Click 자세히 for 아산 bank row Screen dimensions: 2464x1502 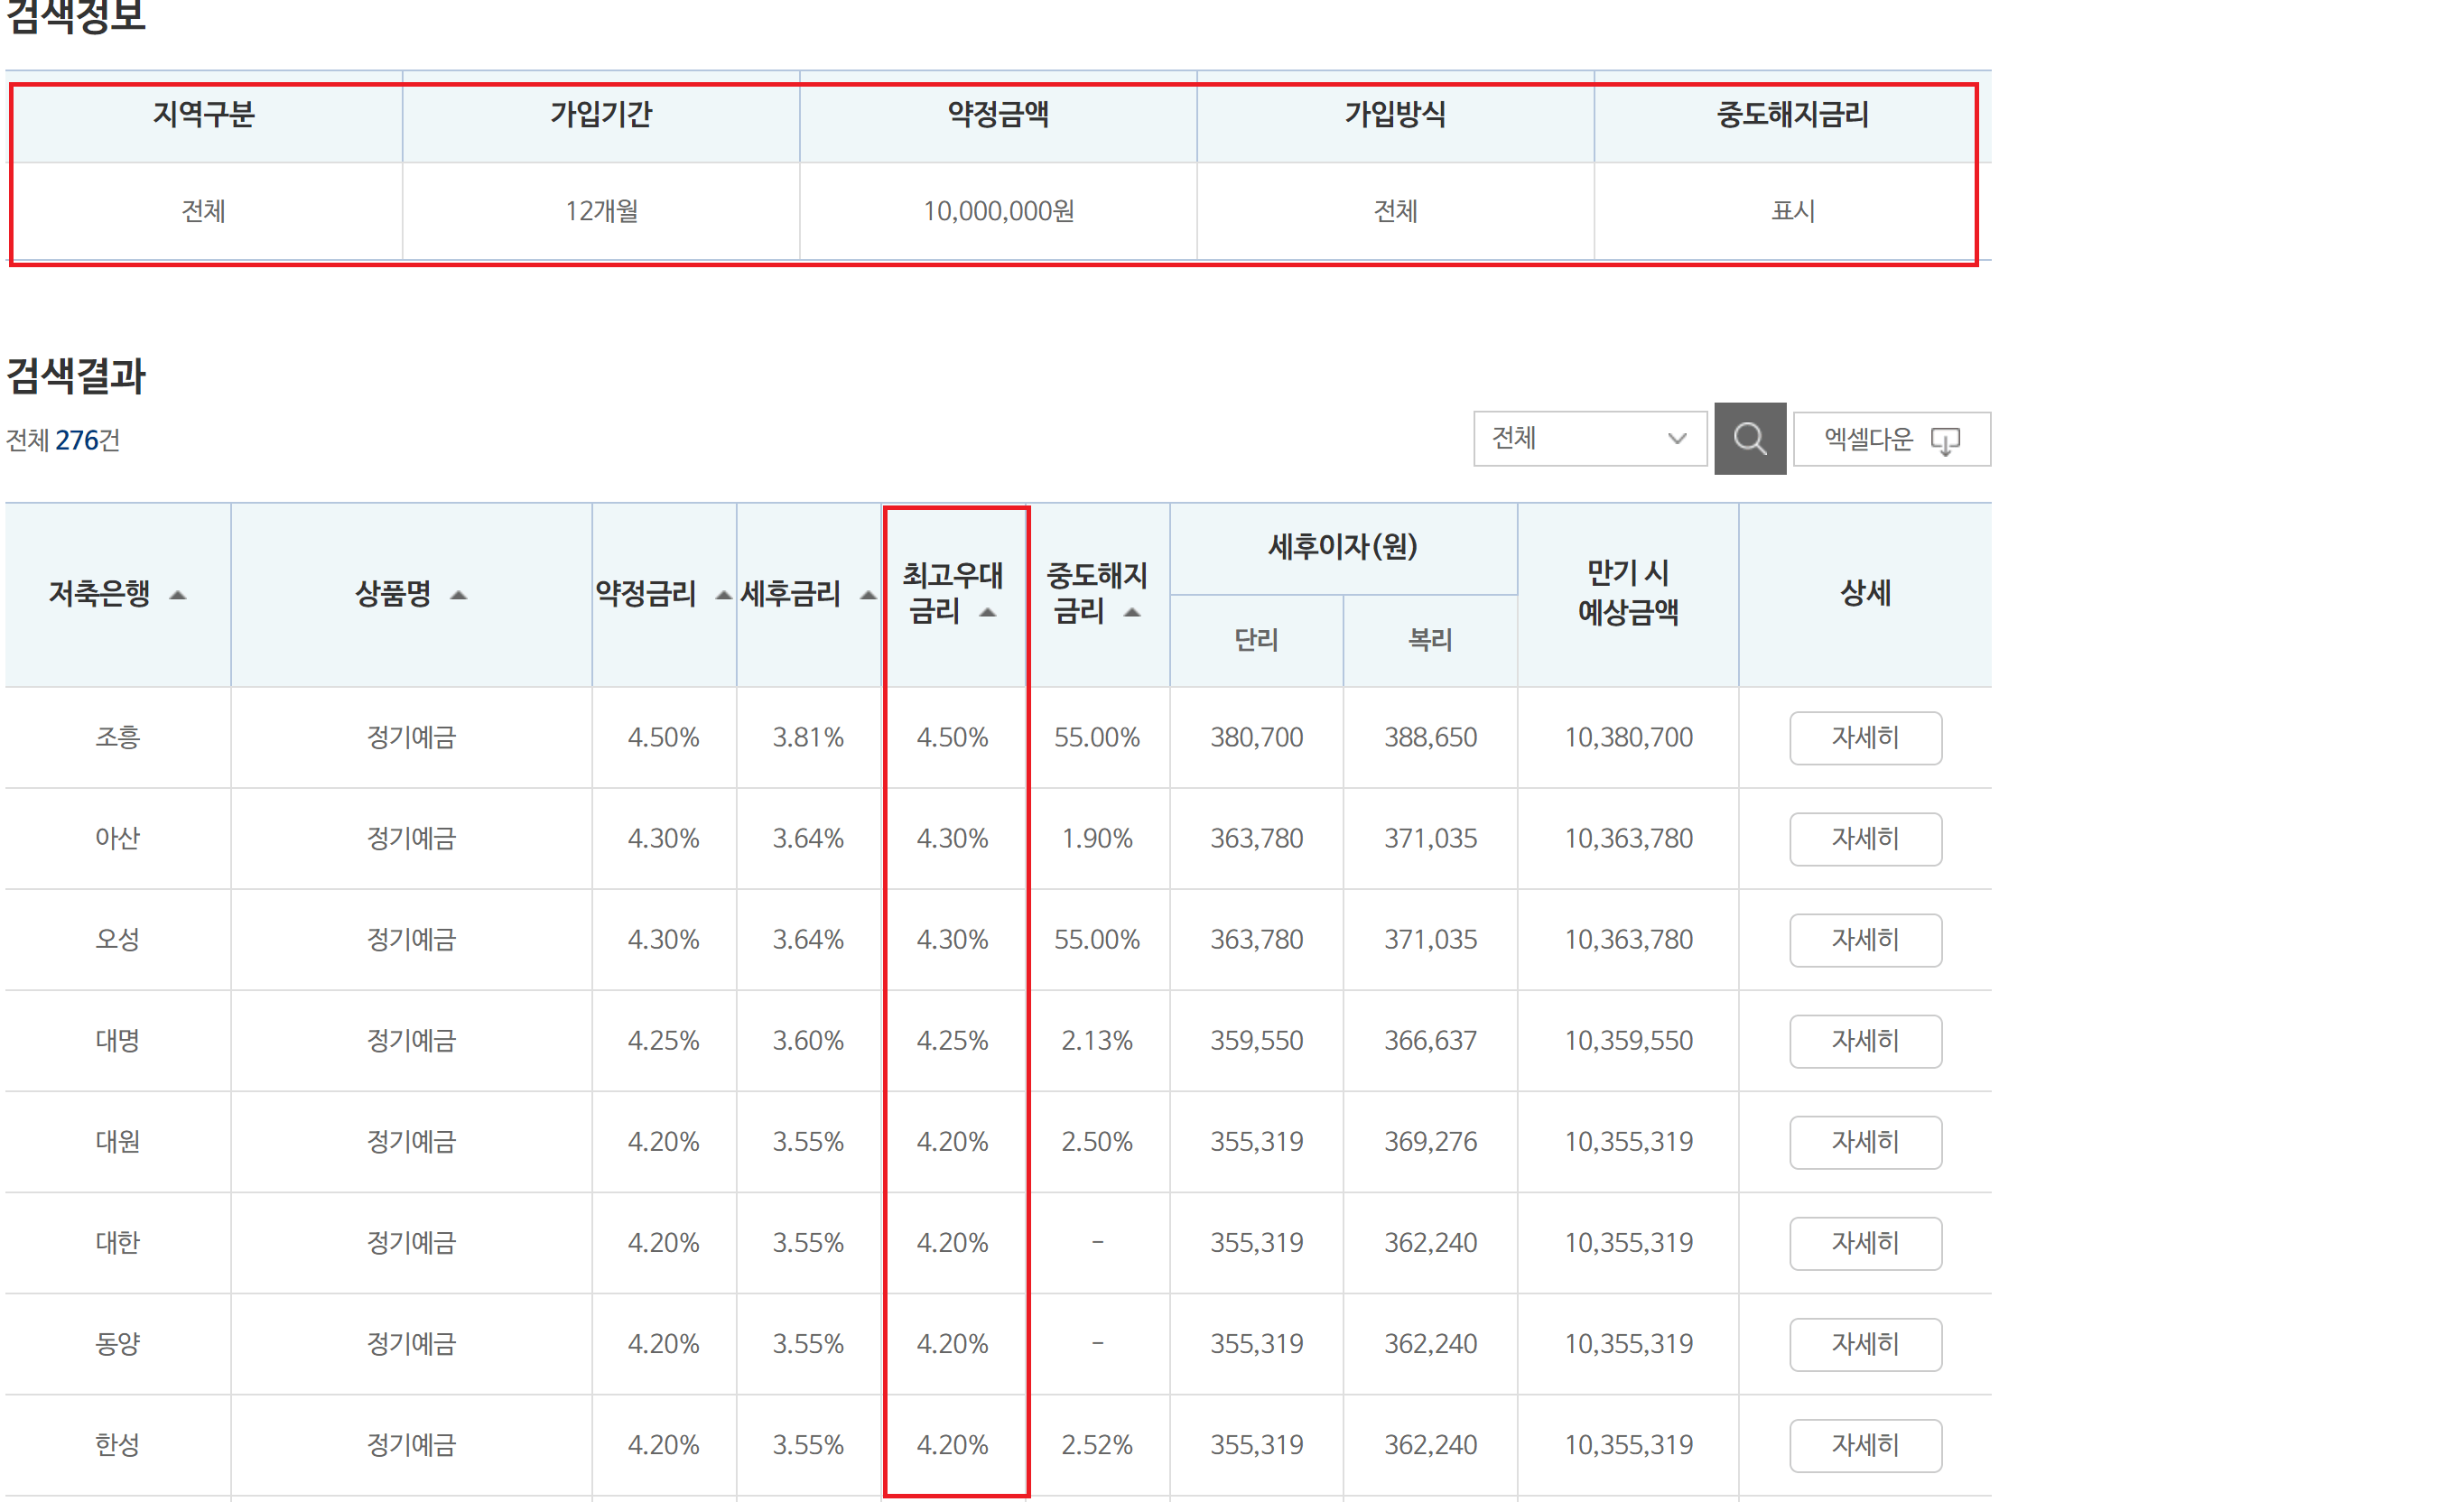click(x=1865, y=839)
